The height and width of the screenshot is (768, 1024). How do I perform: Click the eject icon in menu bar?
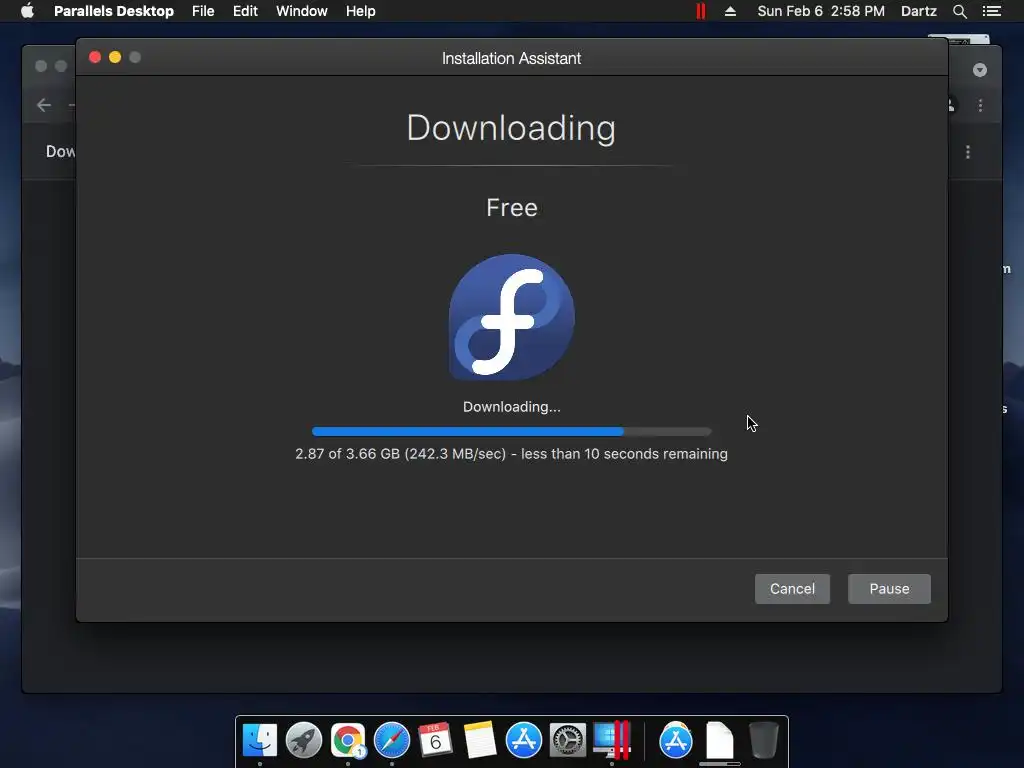(x=730, y=11)
